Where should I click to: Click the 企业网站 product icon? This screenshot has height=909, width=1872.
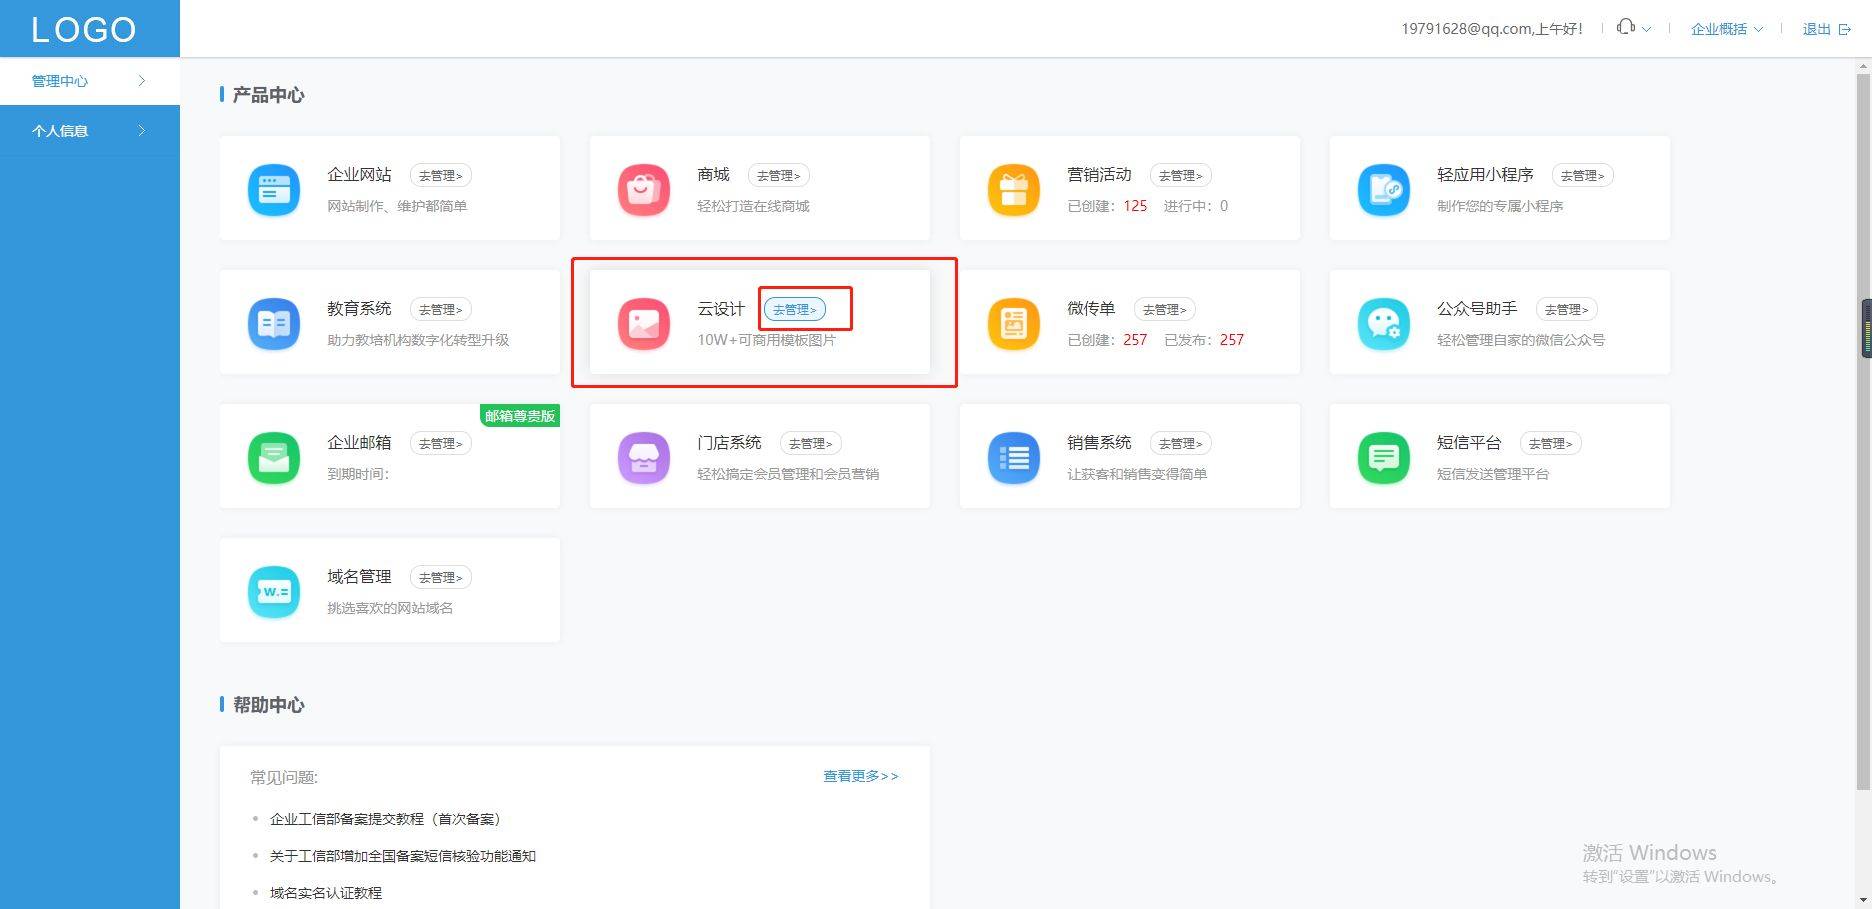point(273,189)
